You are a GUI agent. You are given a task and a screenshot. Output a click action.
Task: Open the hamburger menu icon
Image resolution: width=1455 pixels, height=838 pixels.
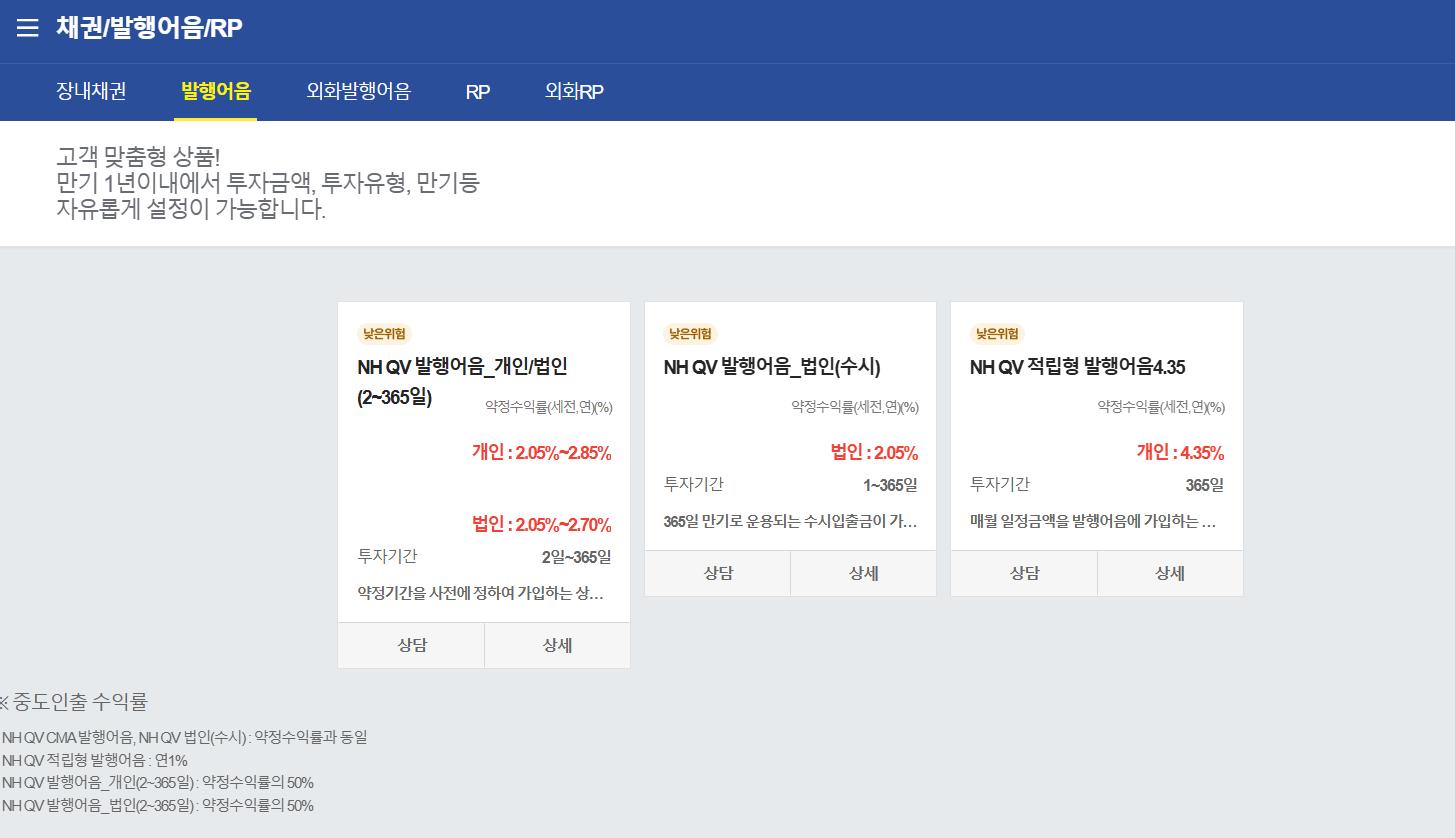[x=27, y=28]
